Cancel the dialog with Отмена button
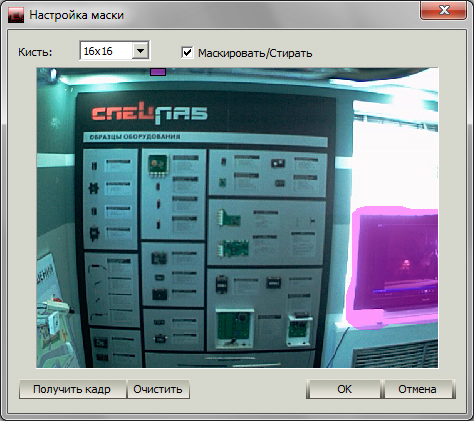The image size is (474, 421). coord(418,389)
